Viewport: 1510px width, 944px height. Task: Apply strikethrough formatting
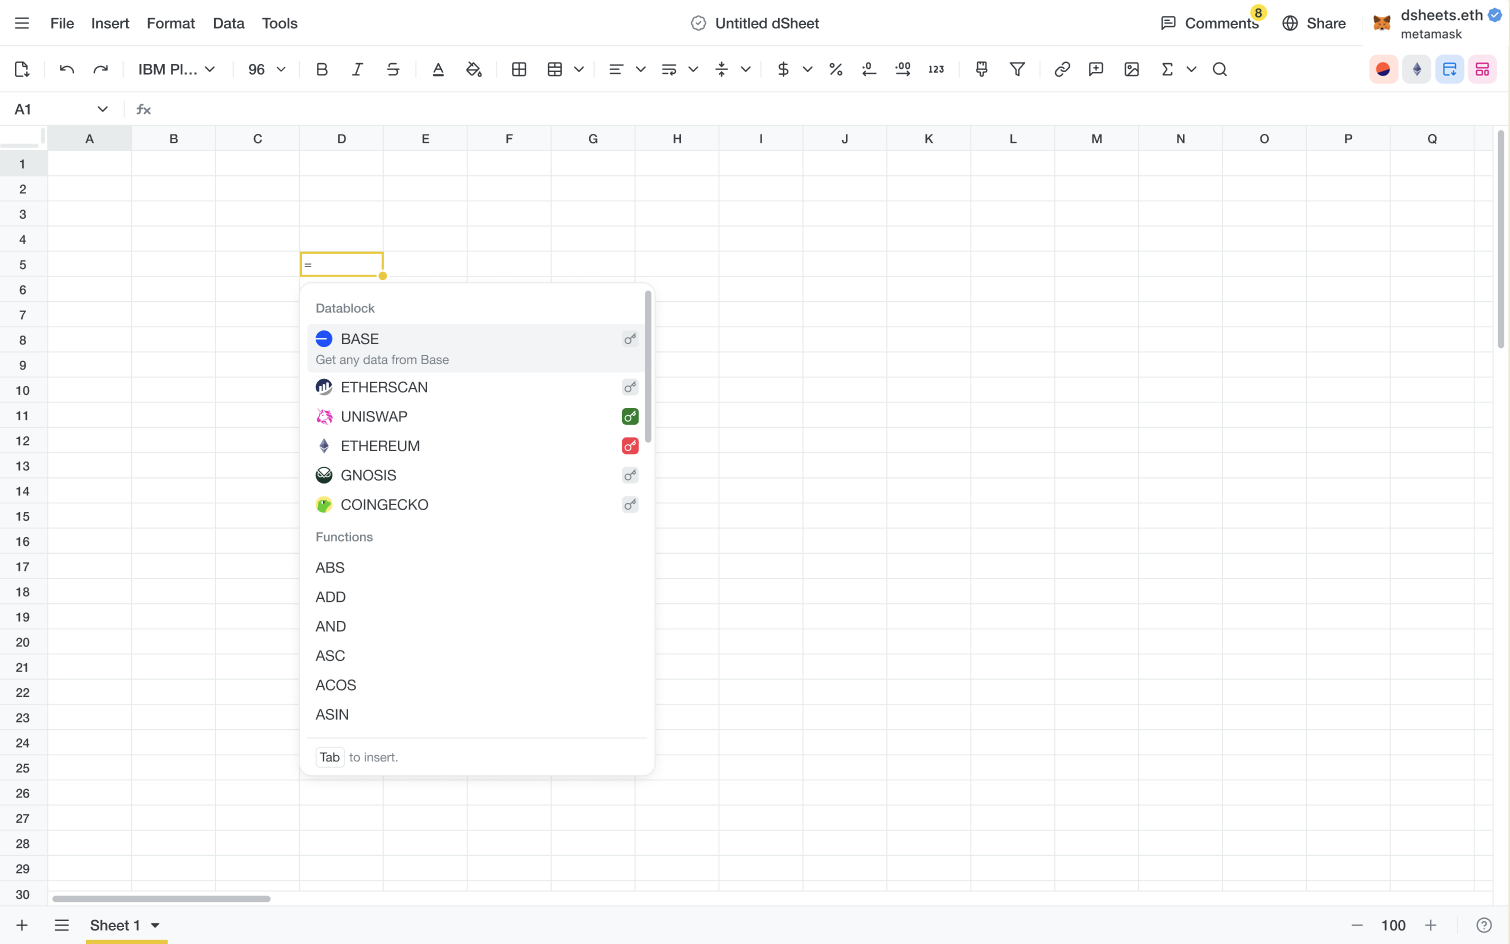(x=393, y=69)
